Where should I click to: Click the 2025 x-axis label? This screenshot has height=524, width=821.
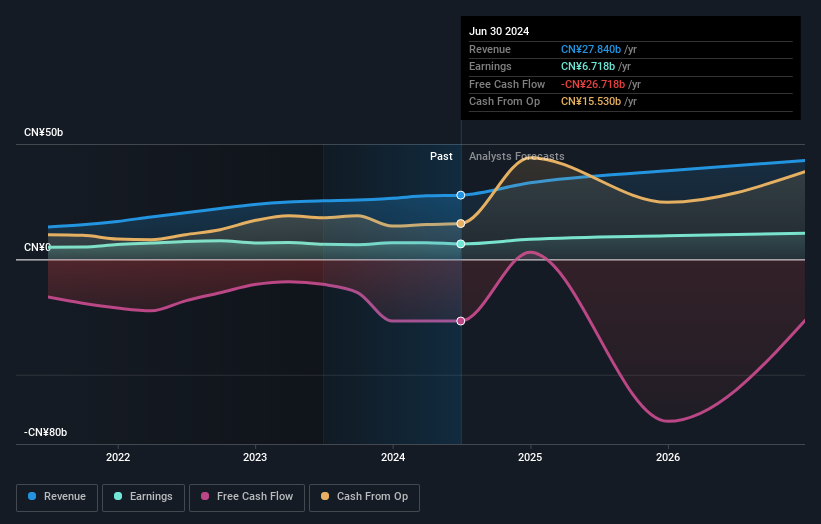[x=530, y=457]
